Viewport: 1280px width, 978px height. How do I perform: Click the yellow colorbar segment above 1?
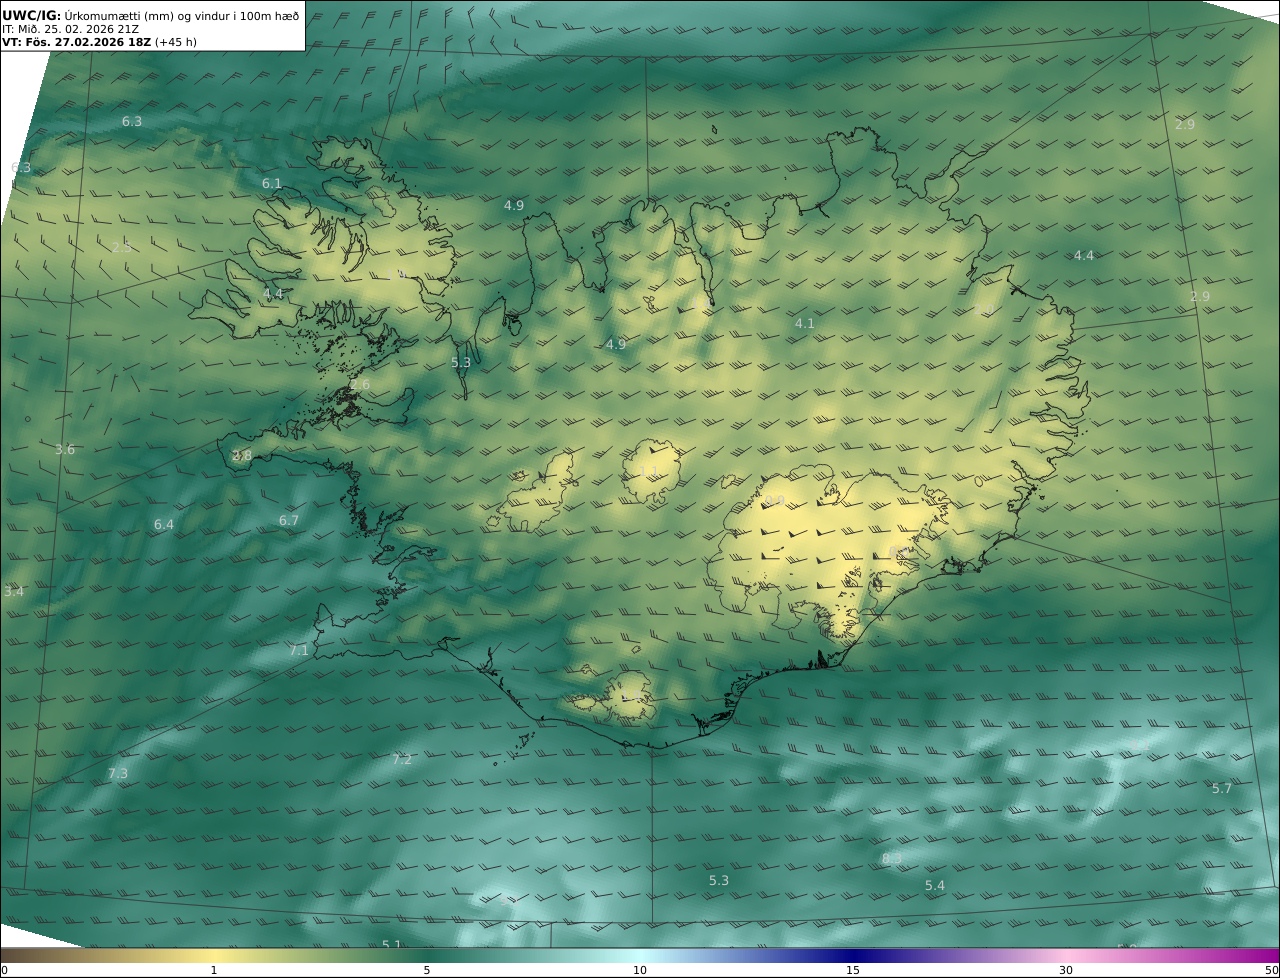214,955
